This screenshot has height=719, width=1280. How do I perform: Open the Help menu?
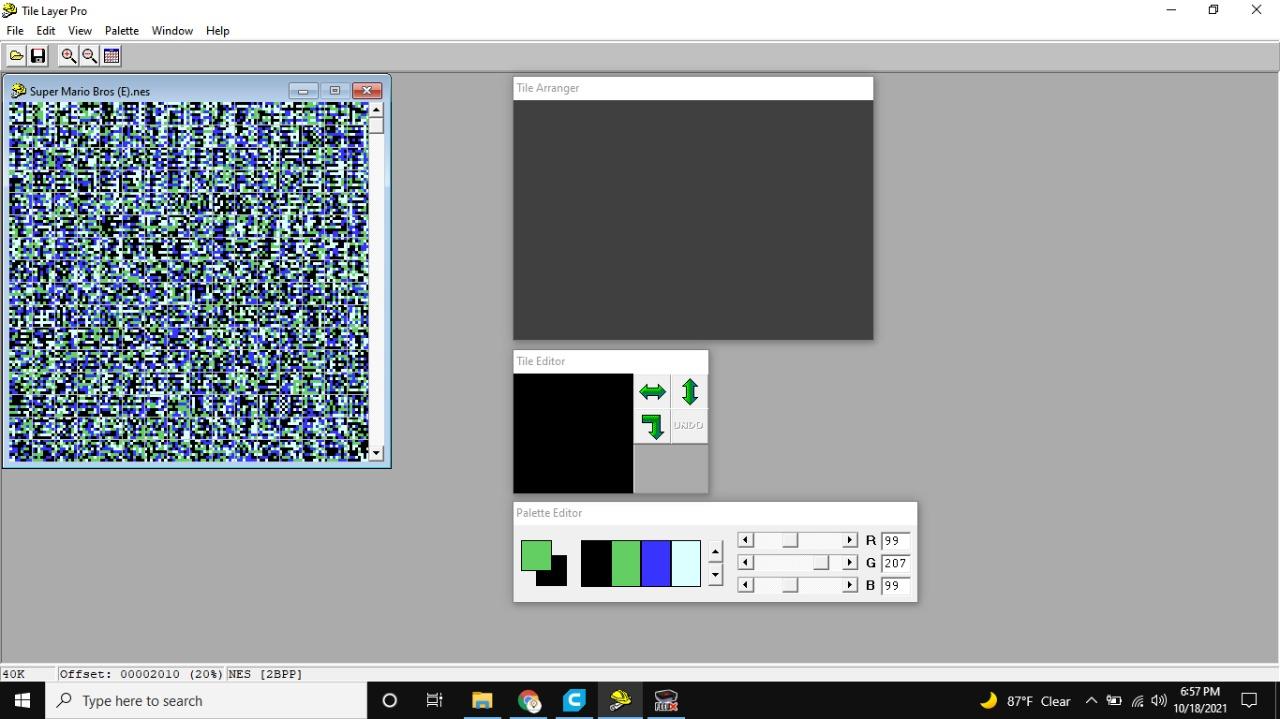(218, 31)
